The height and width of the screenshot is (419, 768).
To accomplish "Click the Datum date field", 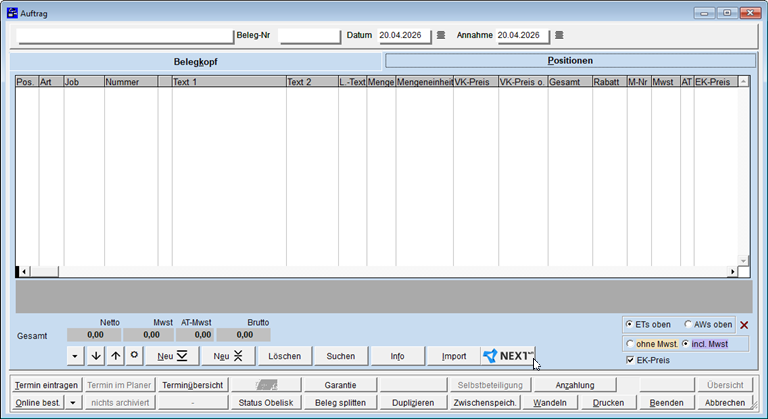I will click(x=404, y=36).
